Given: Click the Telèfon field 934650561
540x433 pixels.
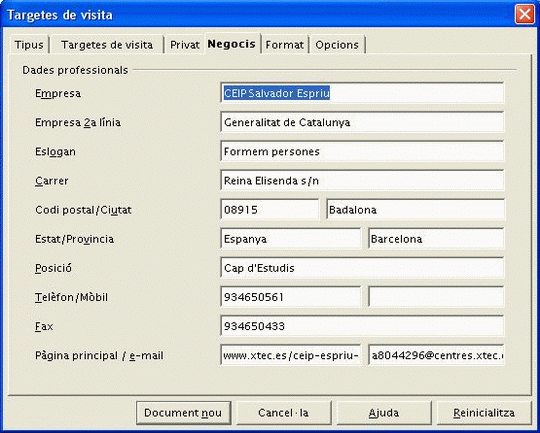Looking at the screenshot, I should point(291,297).
